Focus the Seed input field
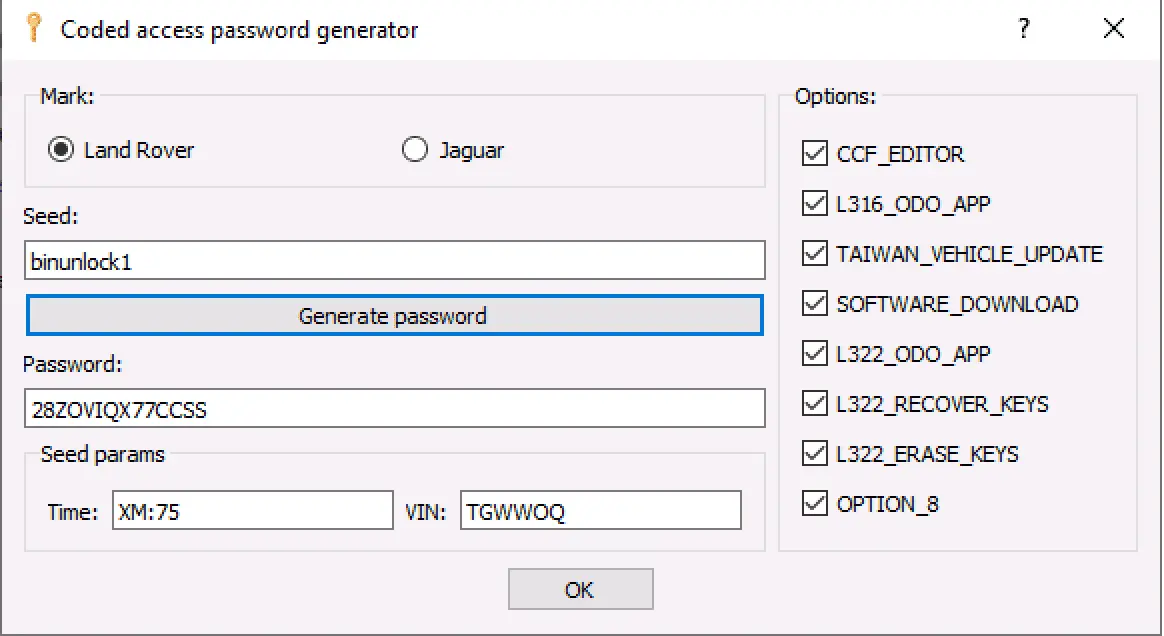 (394, 260)
